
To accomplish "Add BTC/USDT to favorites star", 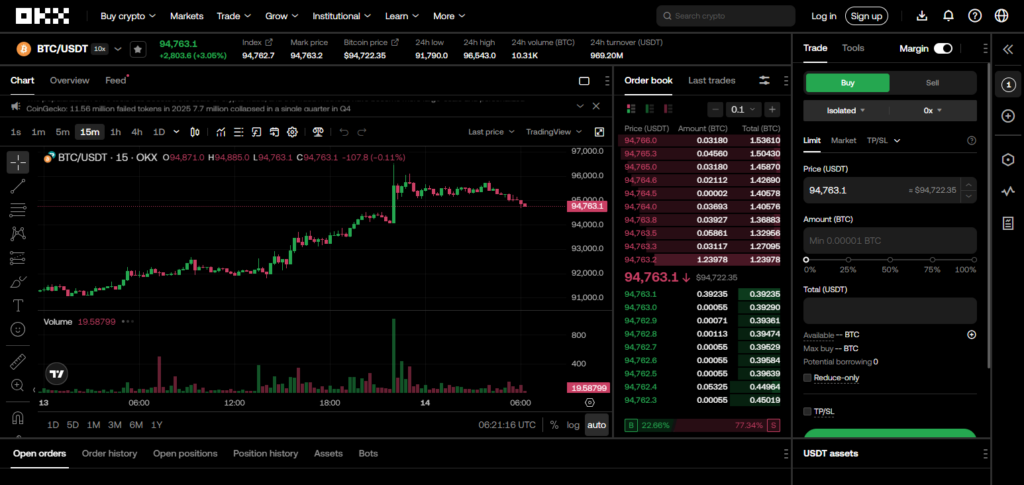I will pyautogui.click(x=138, y=49).
